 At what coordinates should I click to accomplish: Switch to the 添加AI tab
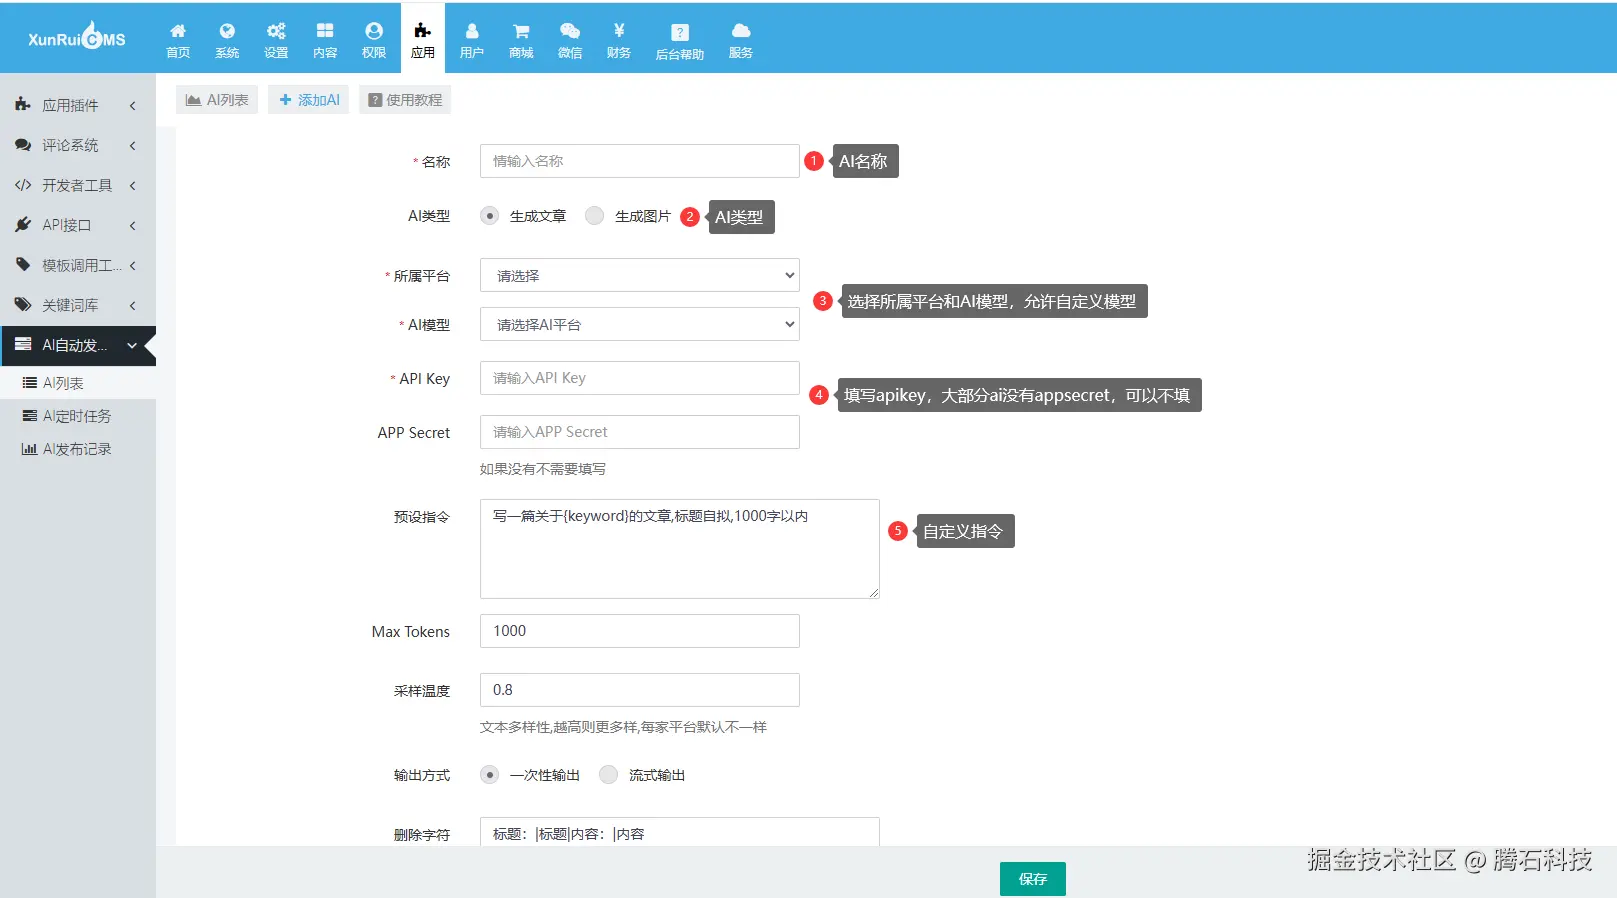coord(309,100)
